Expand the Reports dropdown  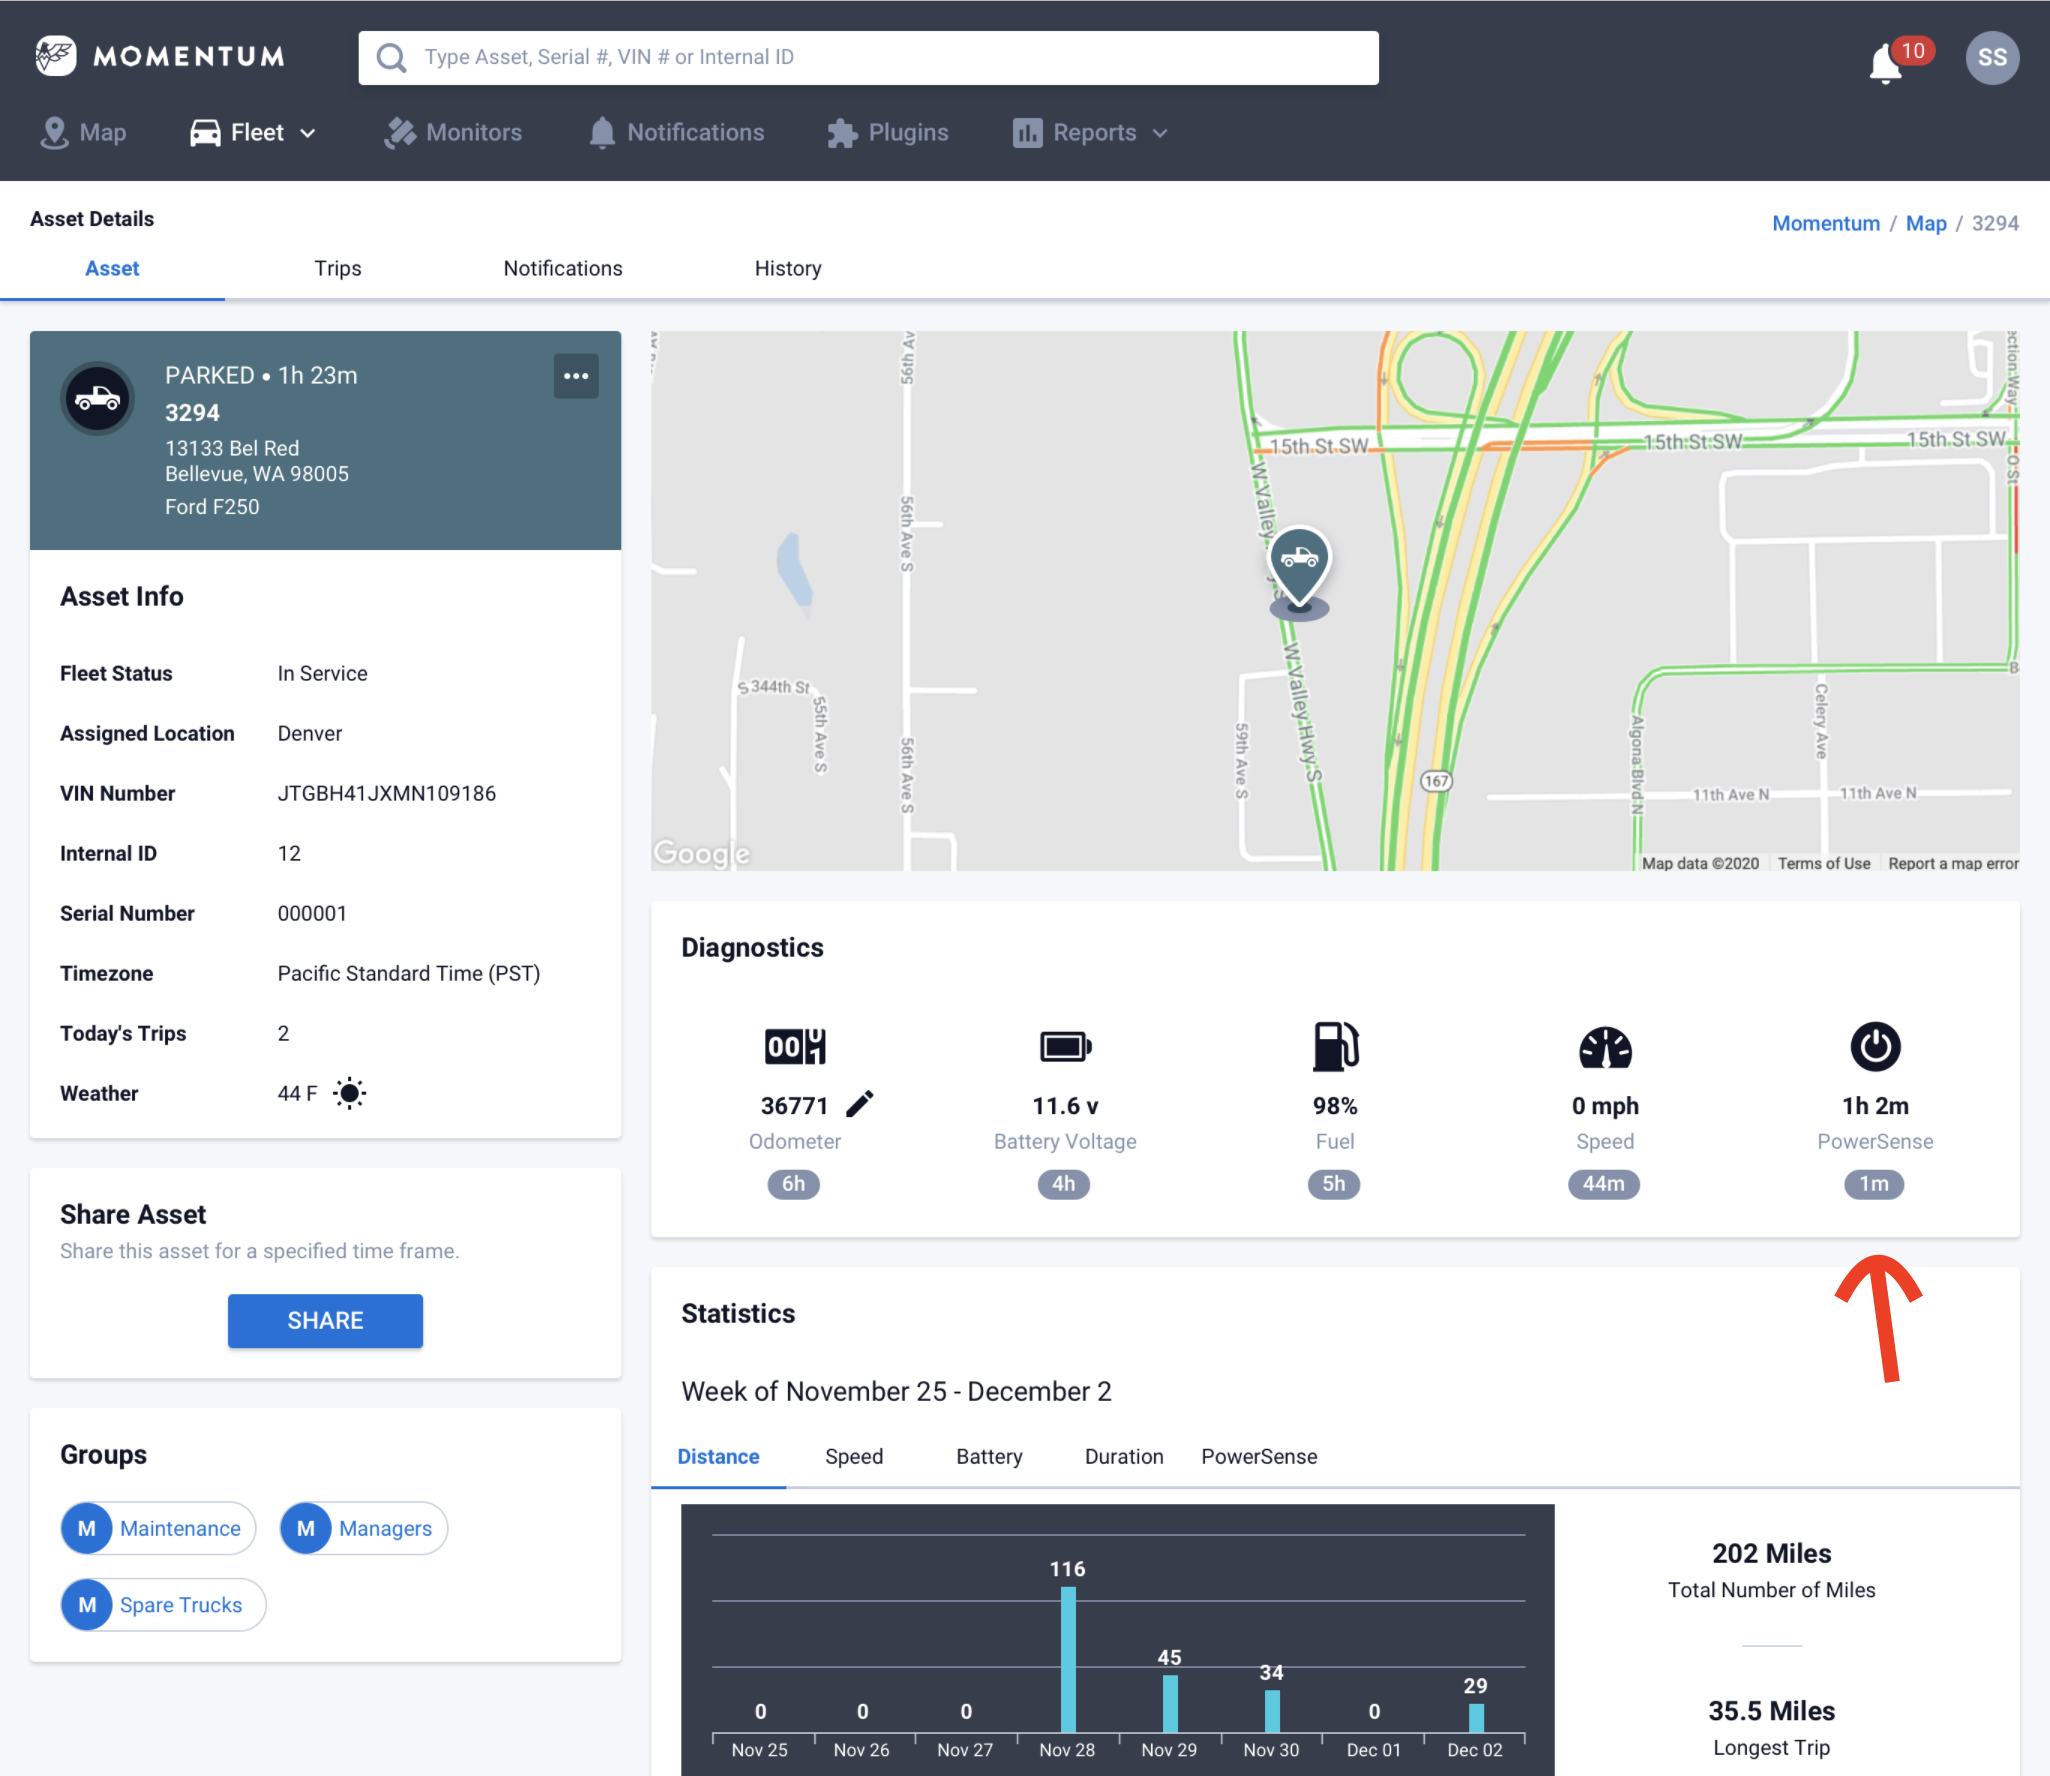point(1090,132)
